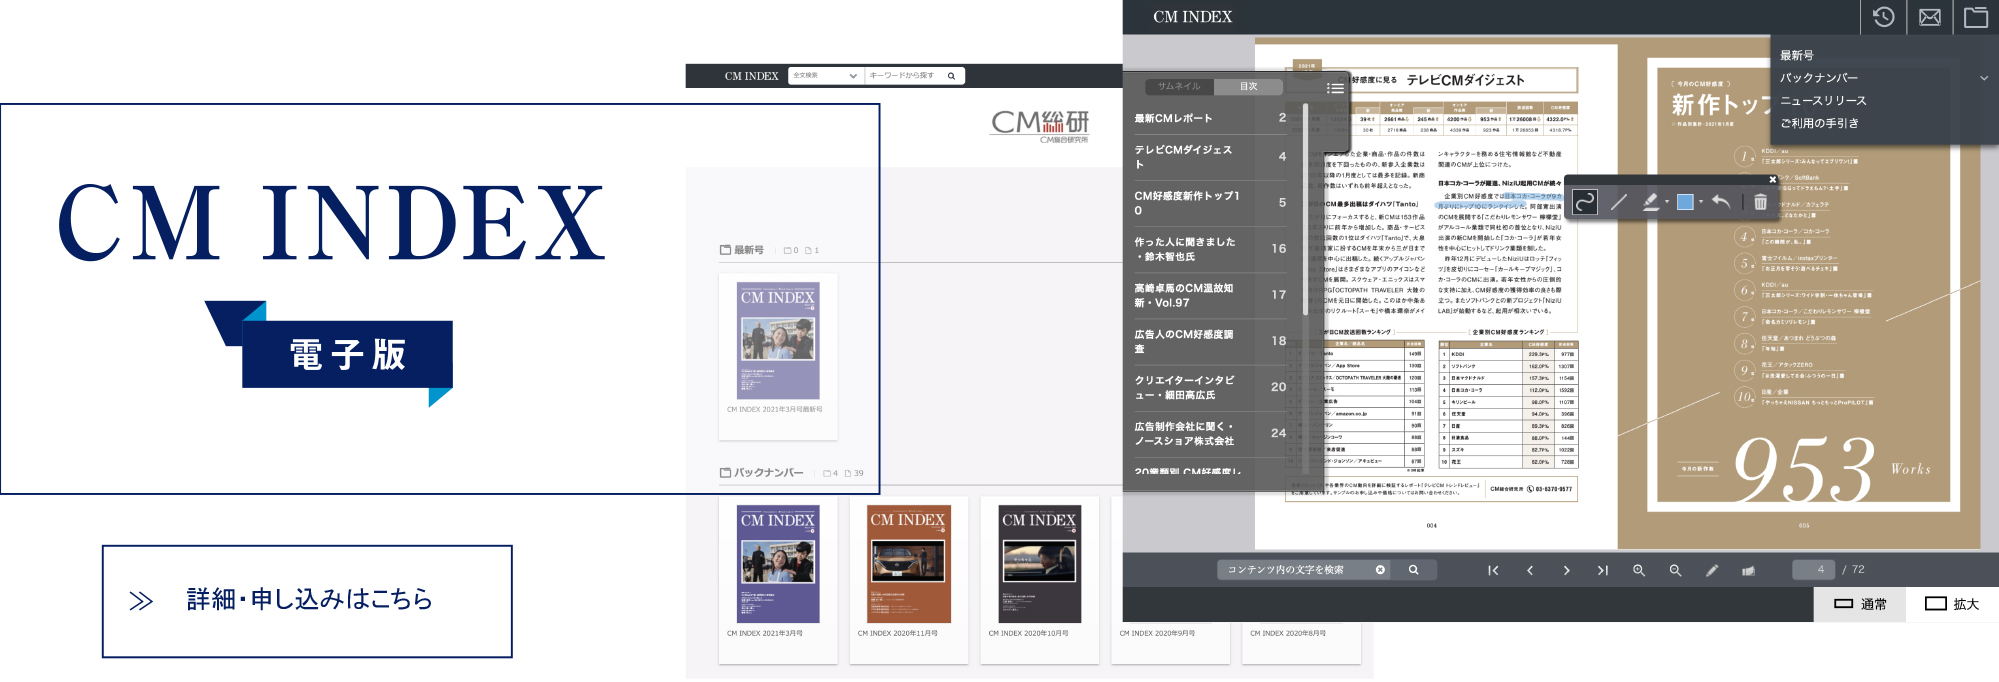Run the in-content search with magnifier button
The height and width of the screenshot is (682, 1999).
pos(1413,570)
